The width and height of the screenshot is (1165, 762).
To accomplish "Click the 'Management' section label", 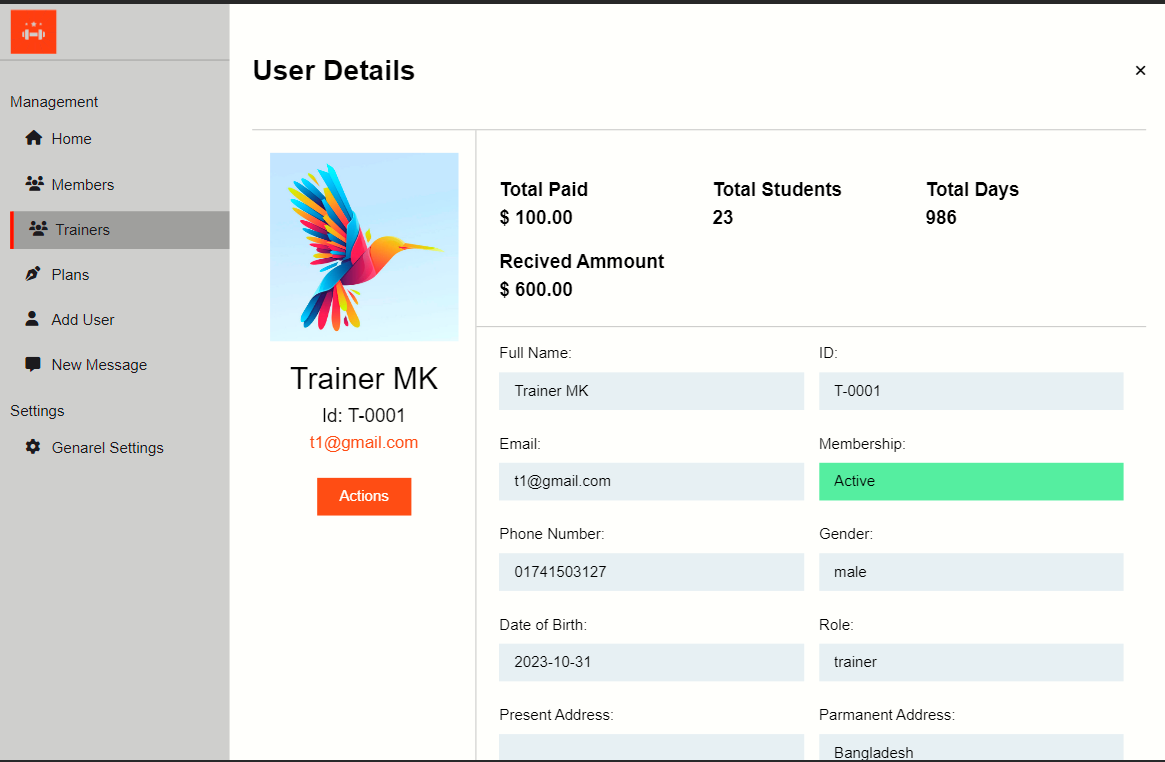I will [x=54, y=102].
